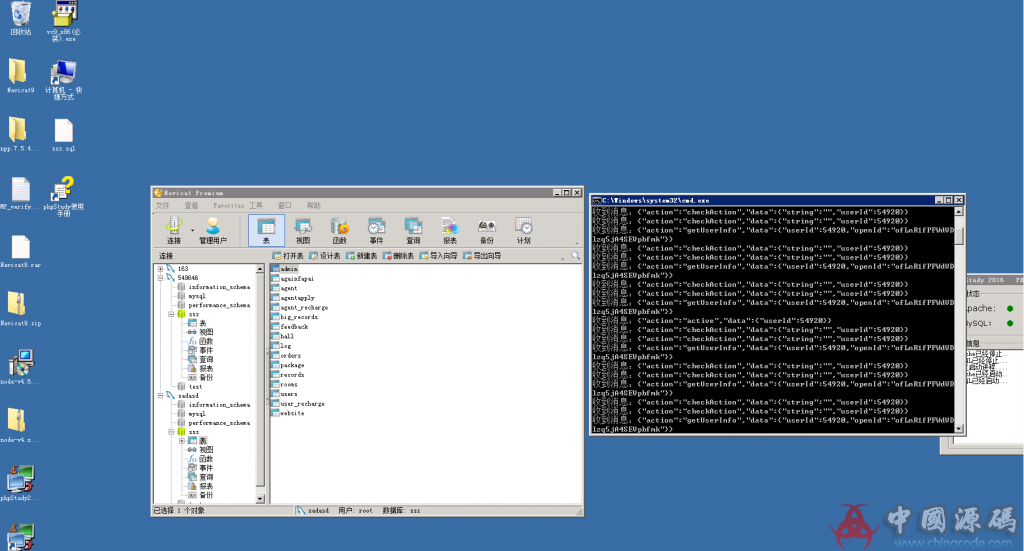Select the phpStudy2 desktop icon
The height and width of the screenshot is (551, 1024).
click(20, 484)
